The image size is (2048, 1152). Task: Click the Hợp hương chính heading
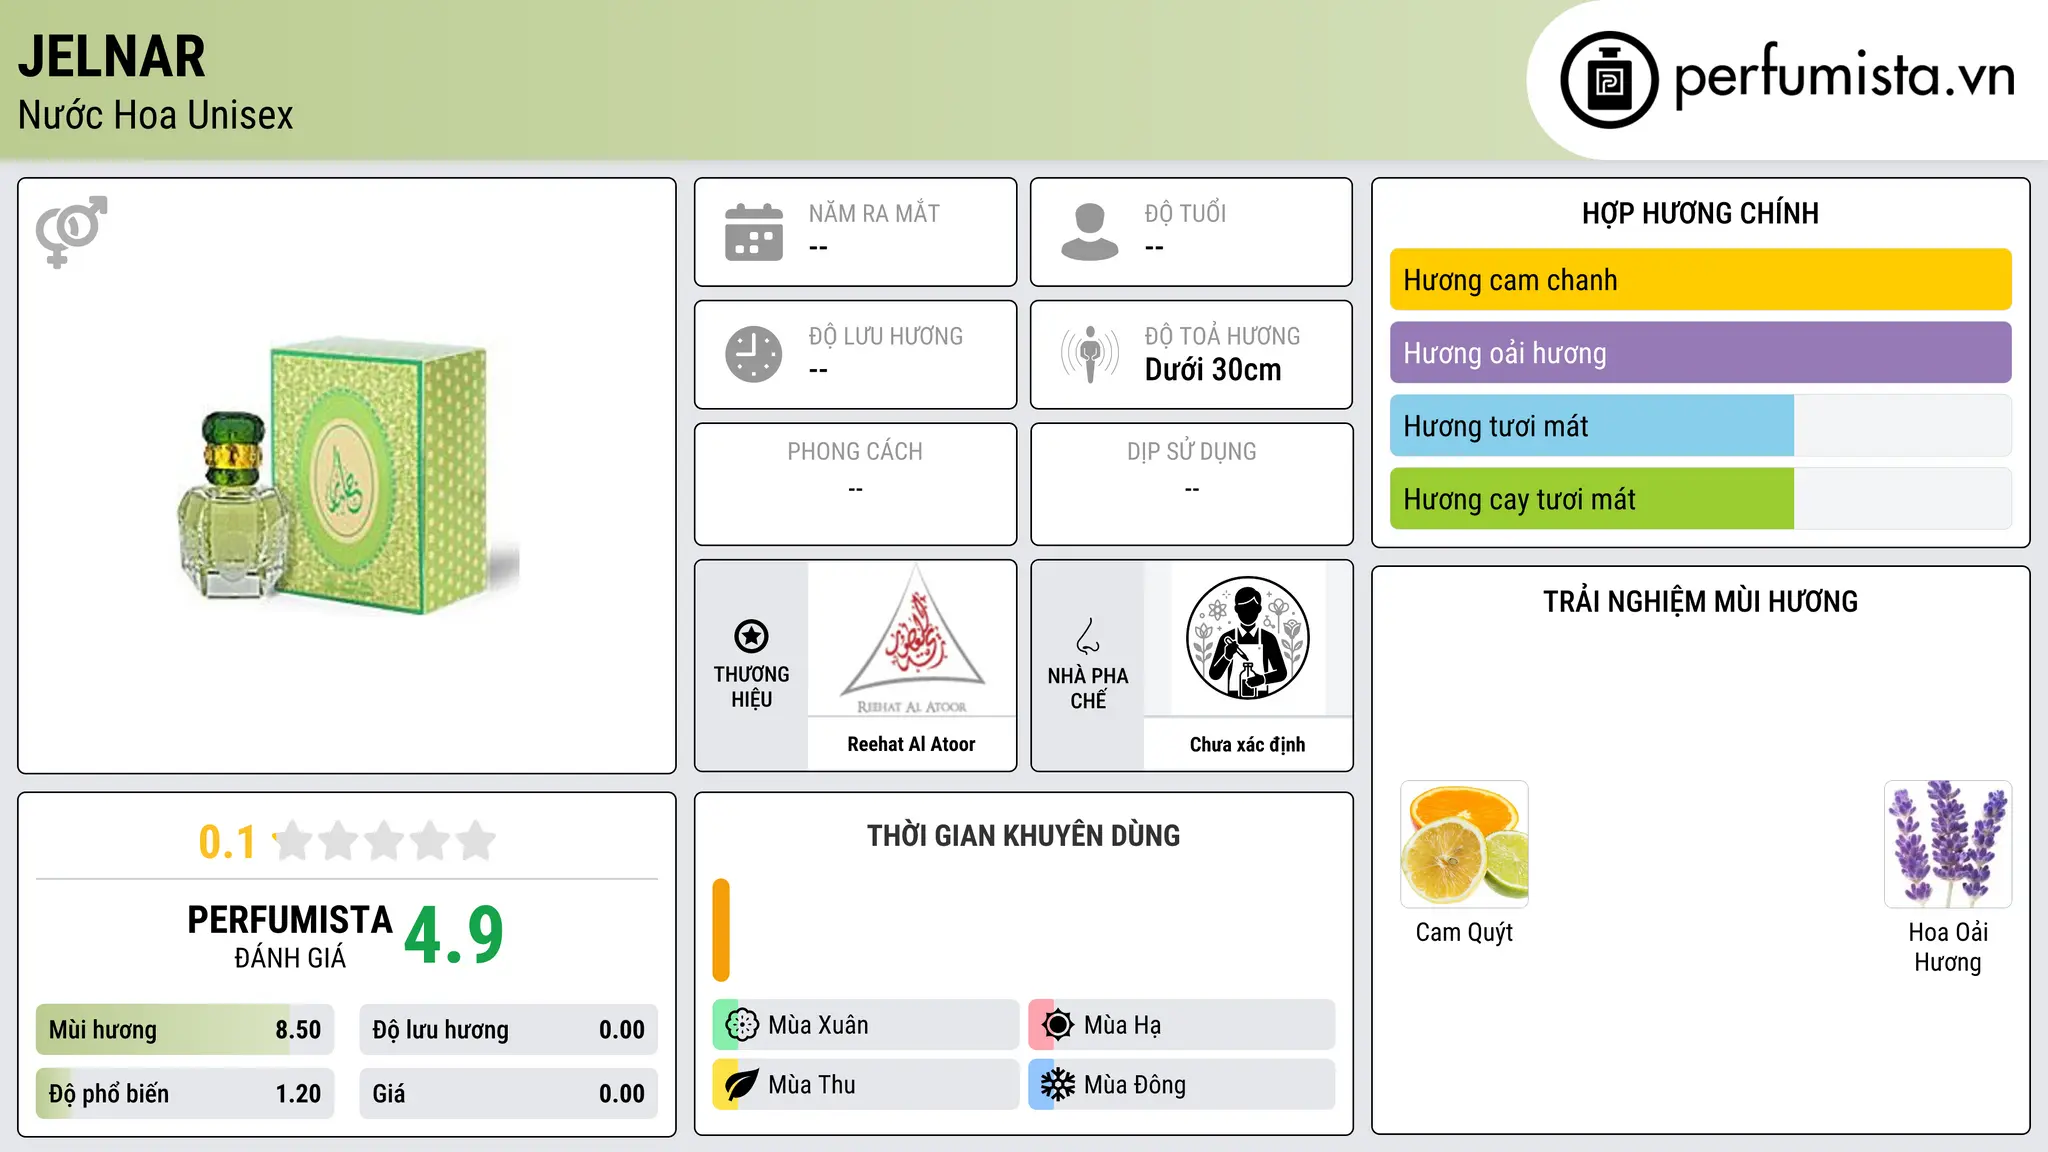pos(1700,213)
